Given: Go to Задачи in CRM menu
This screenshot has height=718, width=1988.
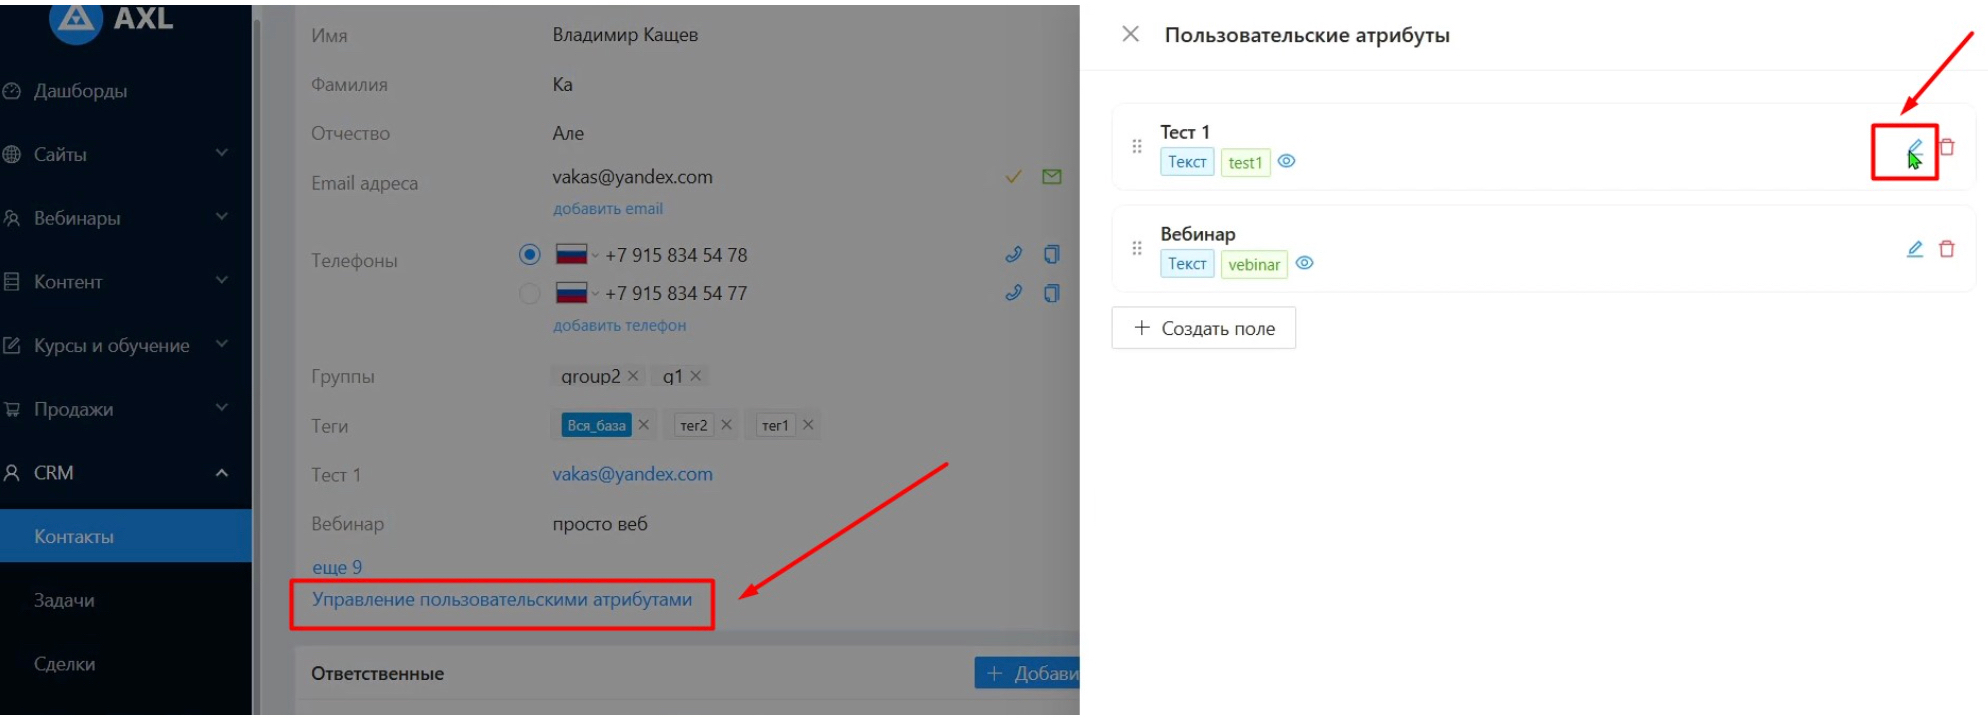Looking at the screenshot, I should (64, 600).
